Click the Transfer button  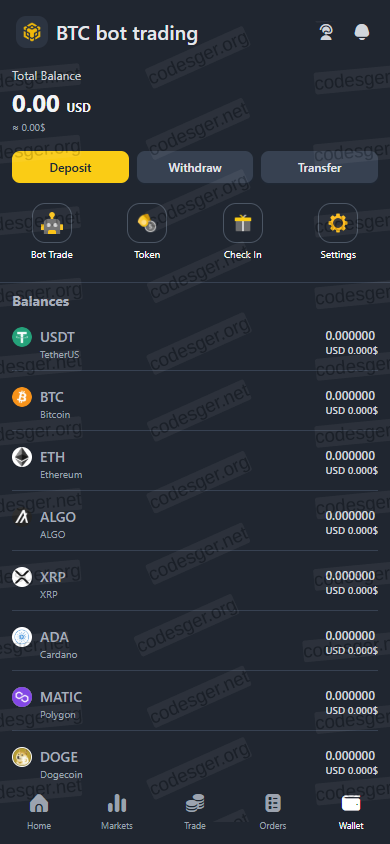point(320,167)
